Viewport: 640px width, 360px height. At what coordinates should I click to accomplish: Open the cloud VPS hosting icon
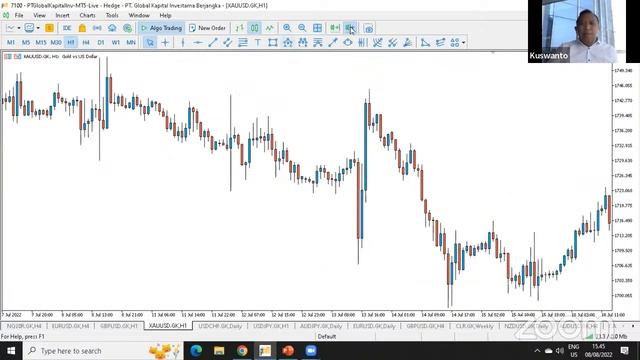[112, 28]
